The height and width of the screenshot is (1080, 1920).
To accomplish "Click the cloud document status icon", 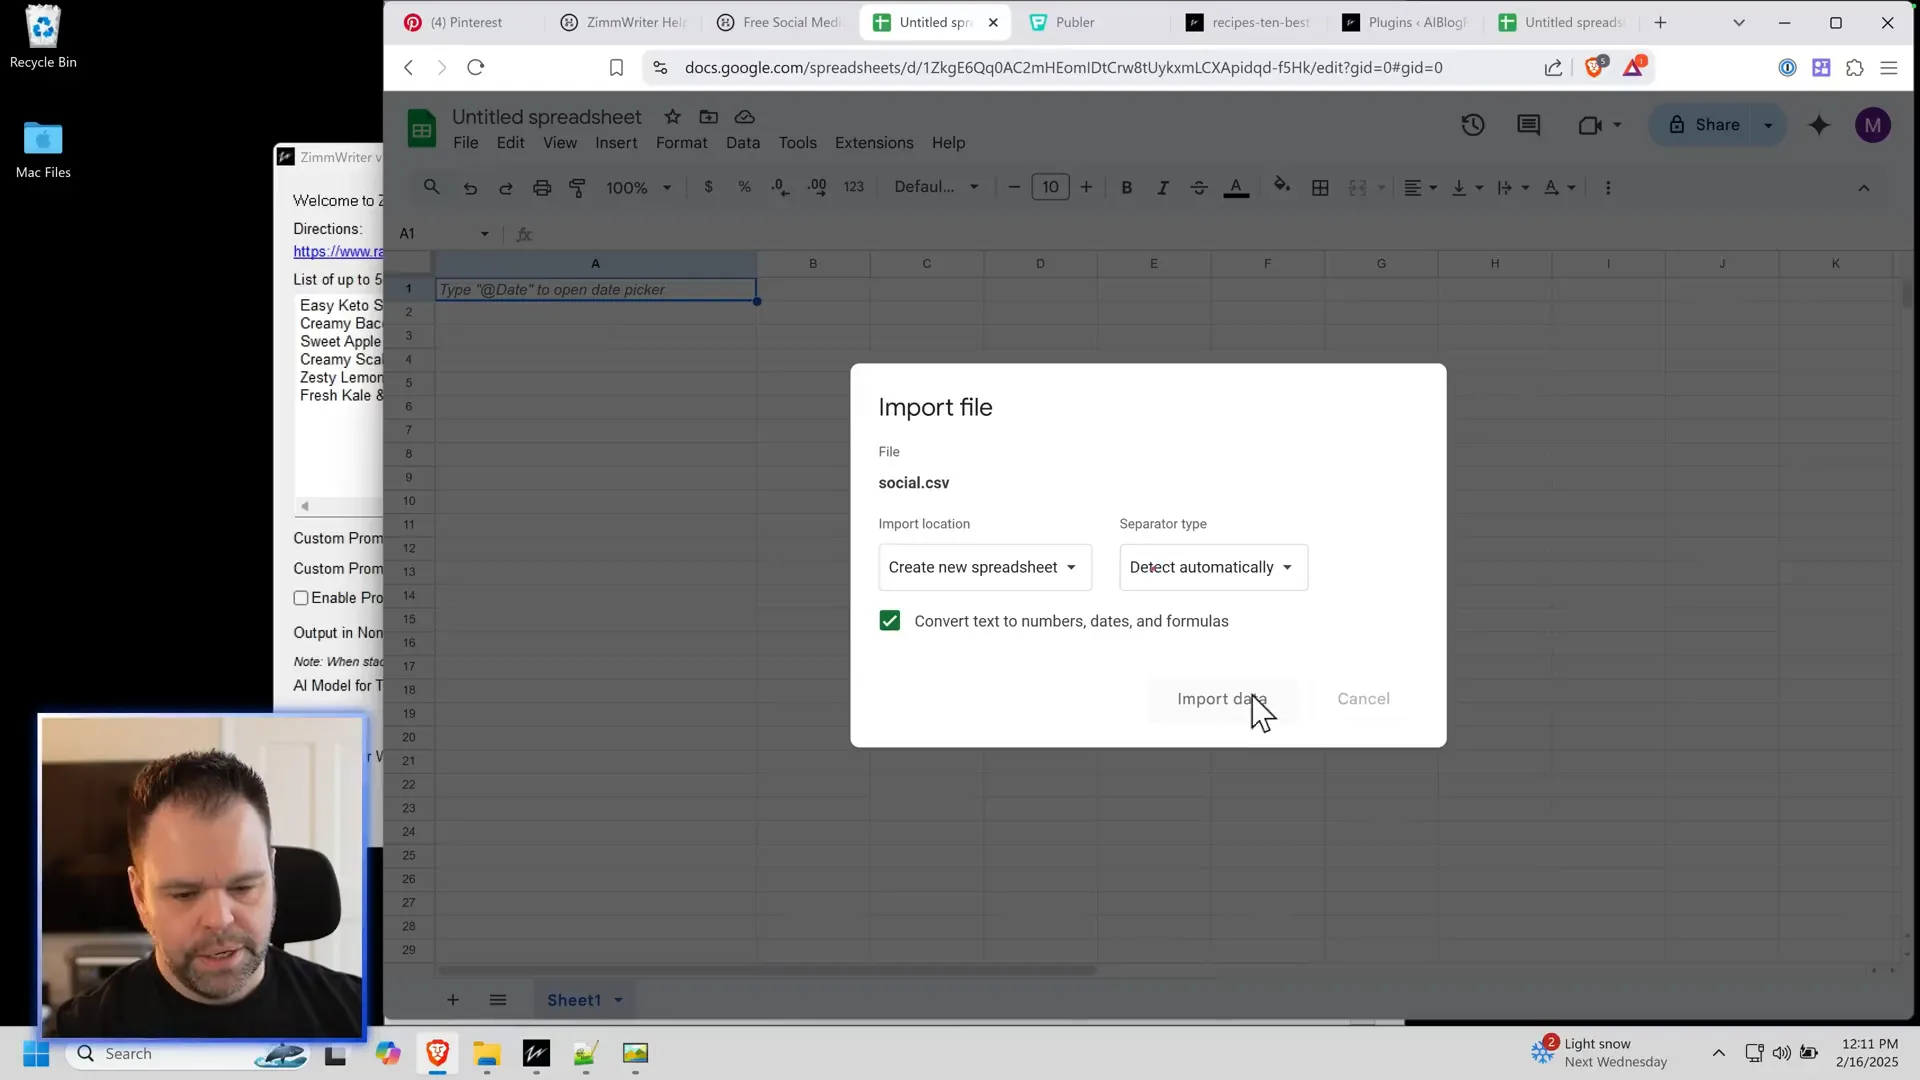I will pyautogui.click(x=744, y=117).
